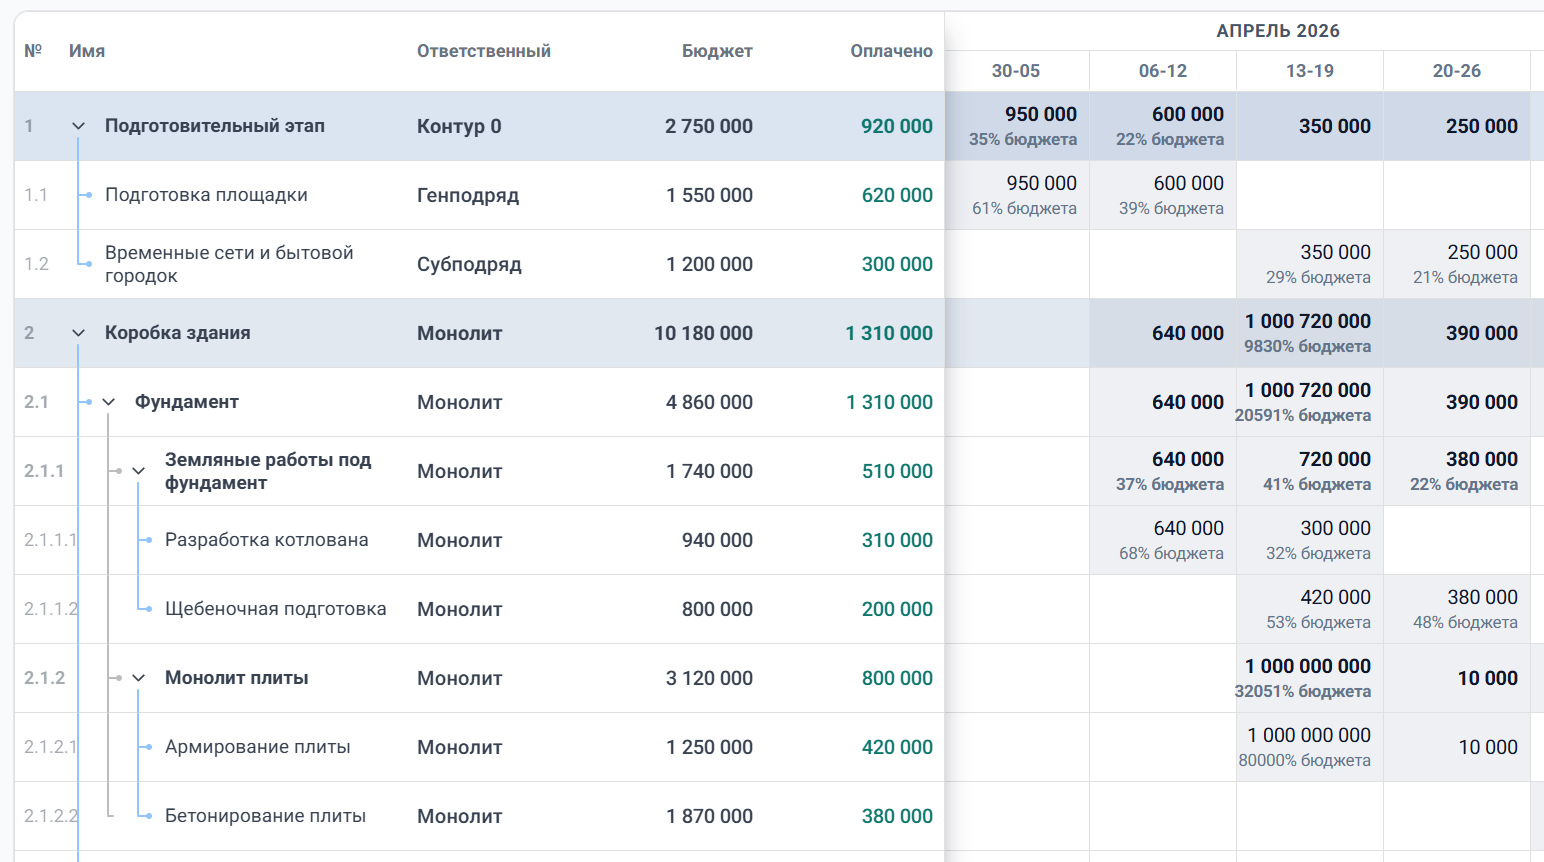This screenshot has height=862, width=1544.
Task: Click the Бюджет column header
Action: [717, 51]
